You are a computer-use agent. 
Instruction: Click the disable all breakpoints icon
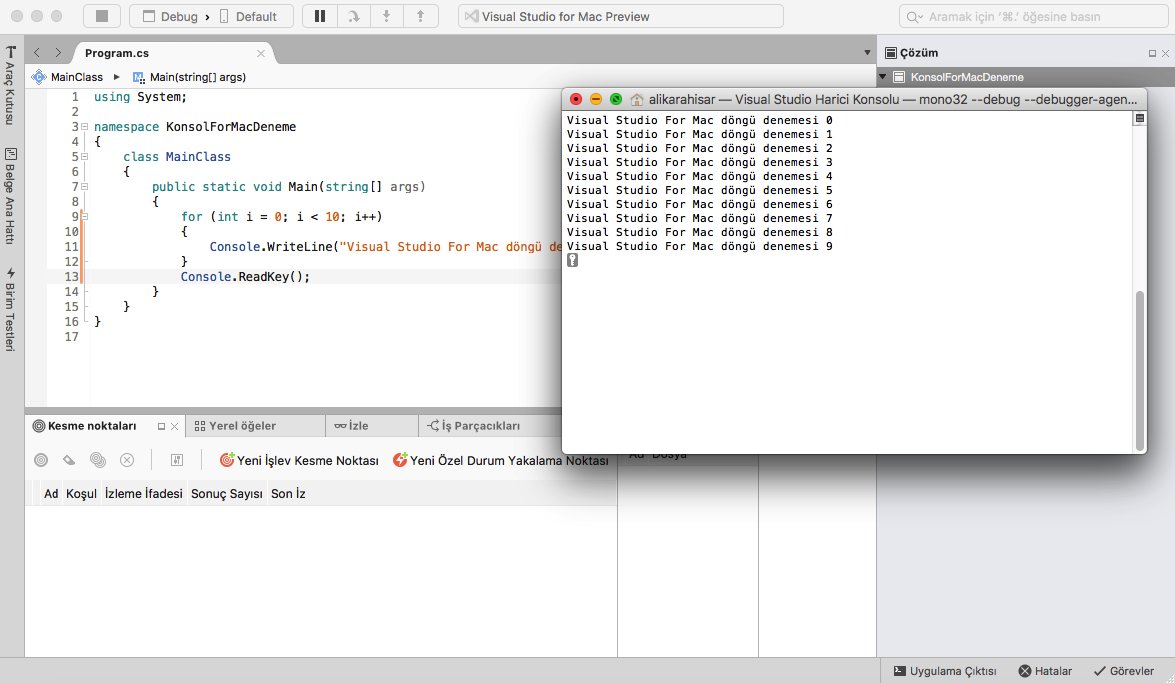pyautogui.click(x=97, y=460)
